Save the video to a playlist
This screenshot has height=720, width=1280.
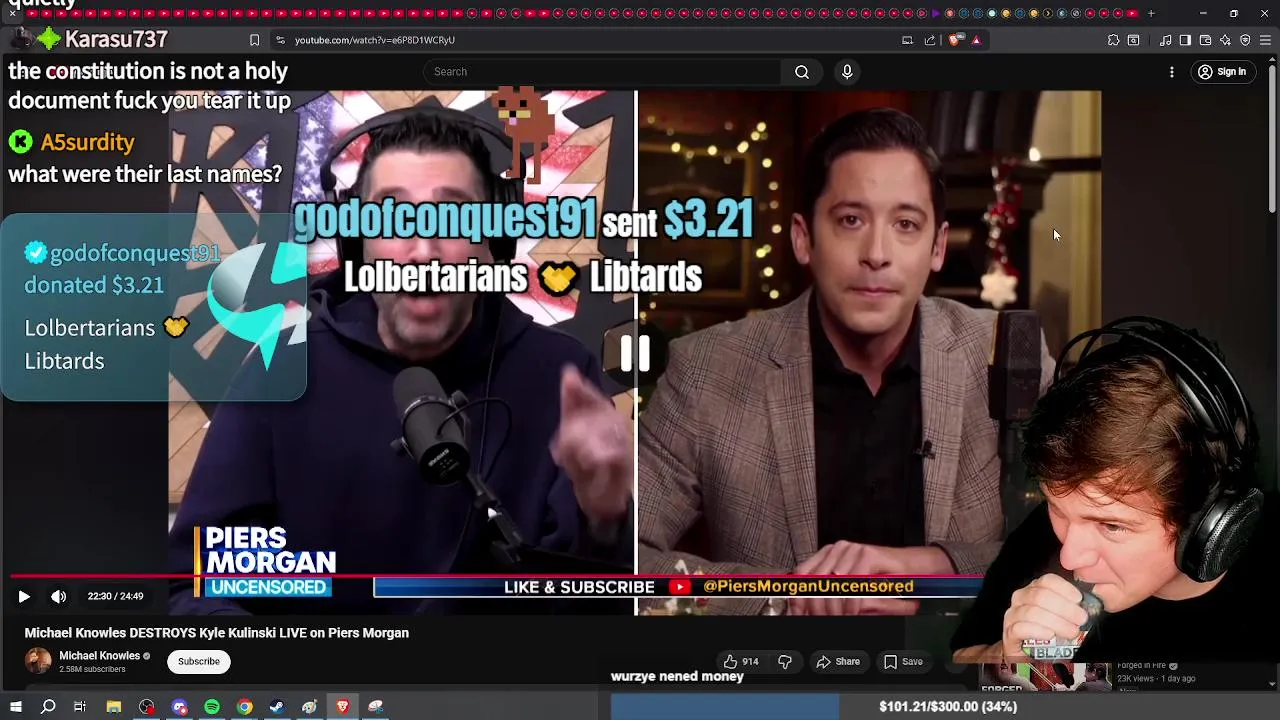[903, 662]
